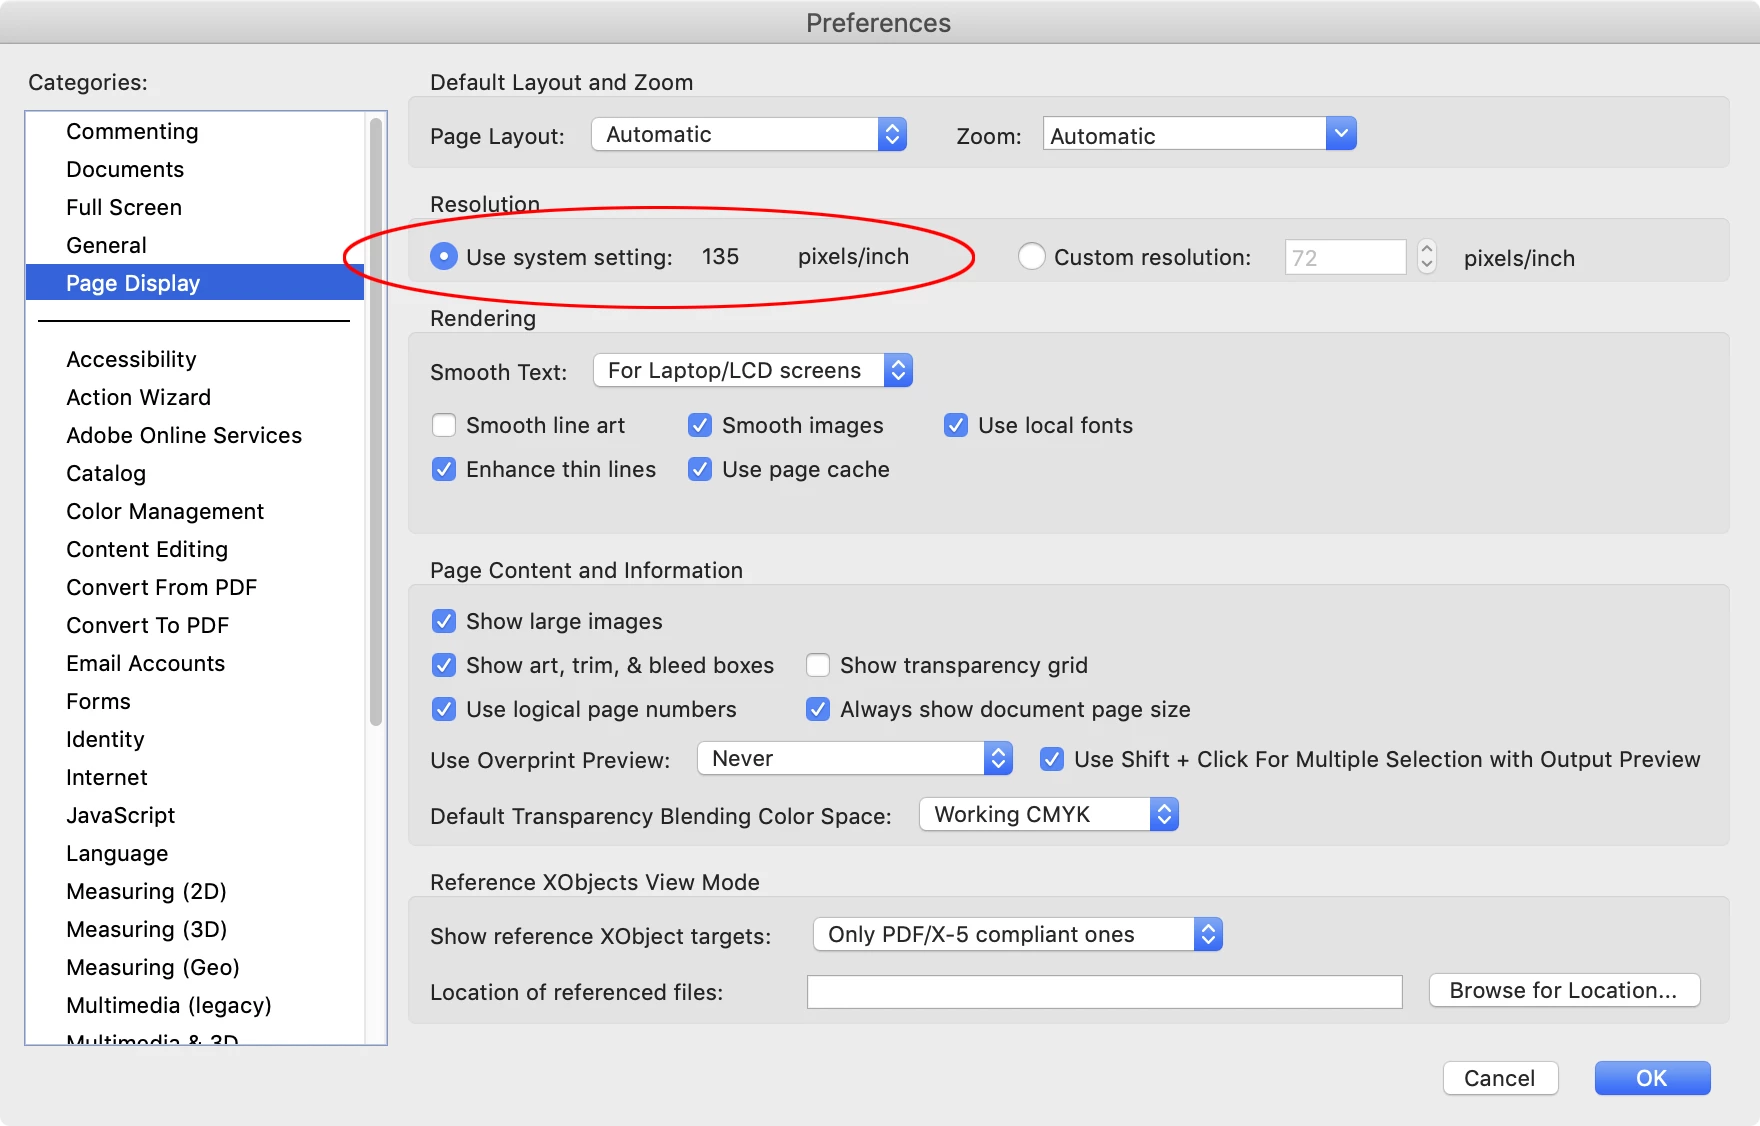
Task: Toggle Show art, trim, & bleed boxes
Action: tap(444, 665)
